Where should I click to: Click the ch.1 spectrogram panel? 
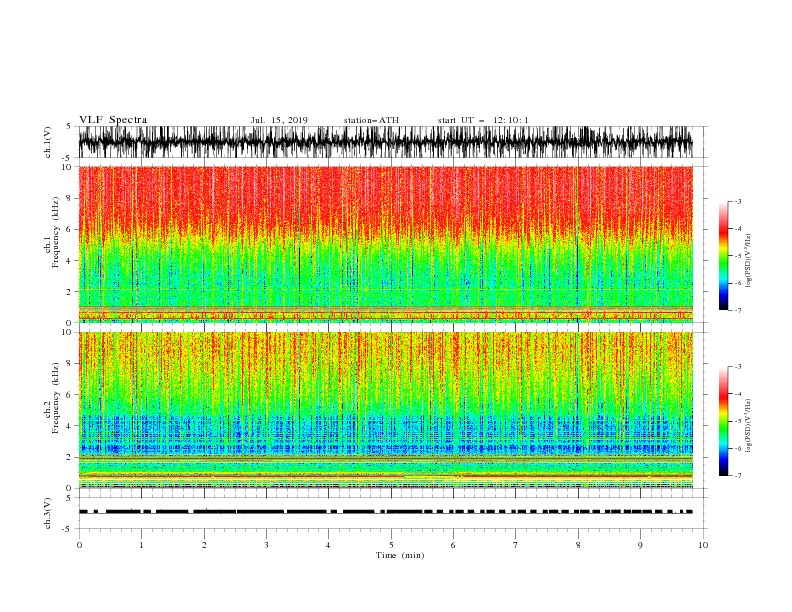385,244
